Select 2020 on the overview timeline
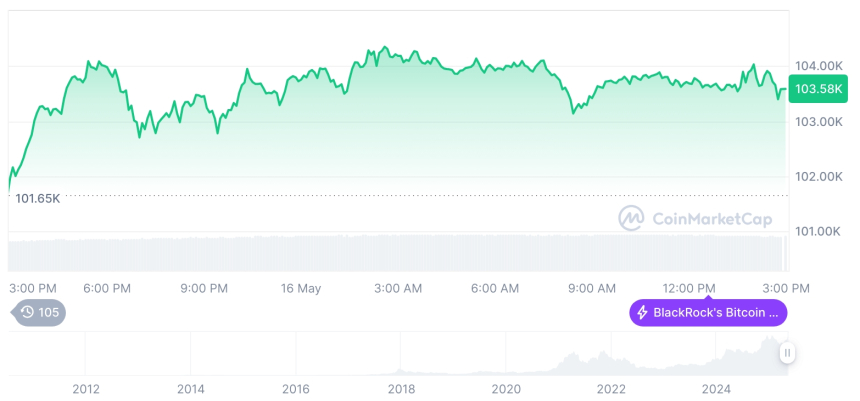Screen dimensions: 860x401 [507, 389]
